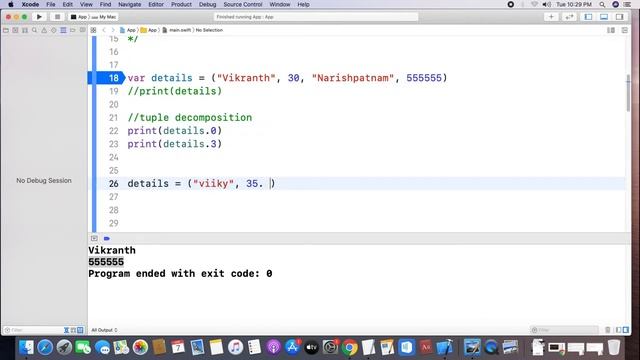Open Finder from the Dock
Image resolution: width=640 pixels, height=360 pixels.
(26, 347)
